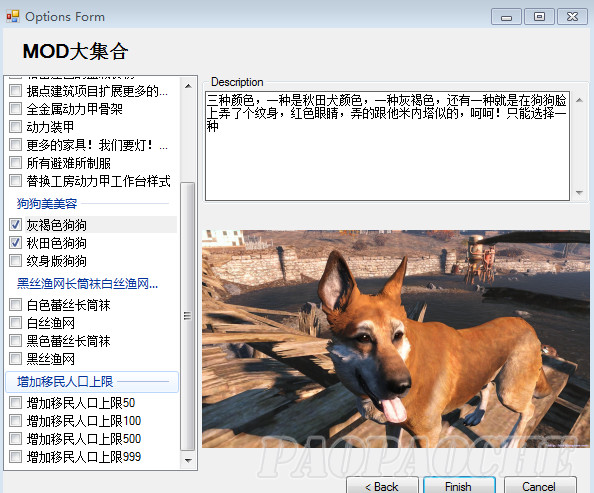Image resolution: width=594 pixels, height=493 pixels.
Task: Check 据点建筑项目扩展更多的 checkbox
Action: pyautogui.click(x=16, y=91)
